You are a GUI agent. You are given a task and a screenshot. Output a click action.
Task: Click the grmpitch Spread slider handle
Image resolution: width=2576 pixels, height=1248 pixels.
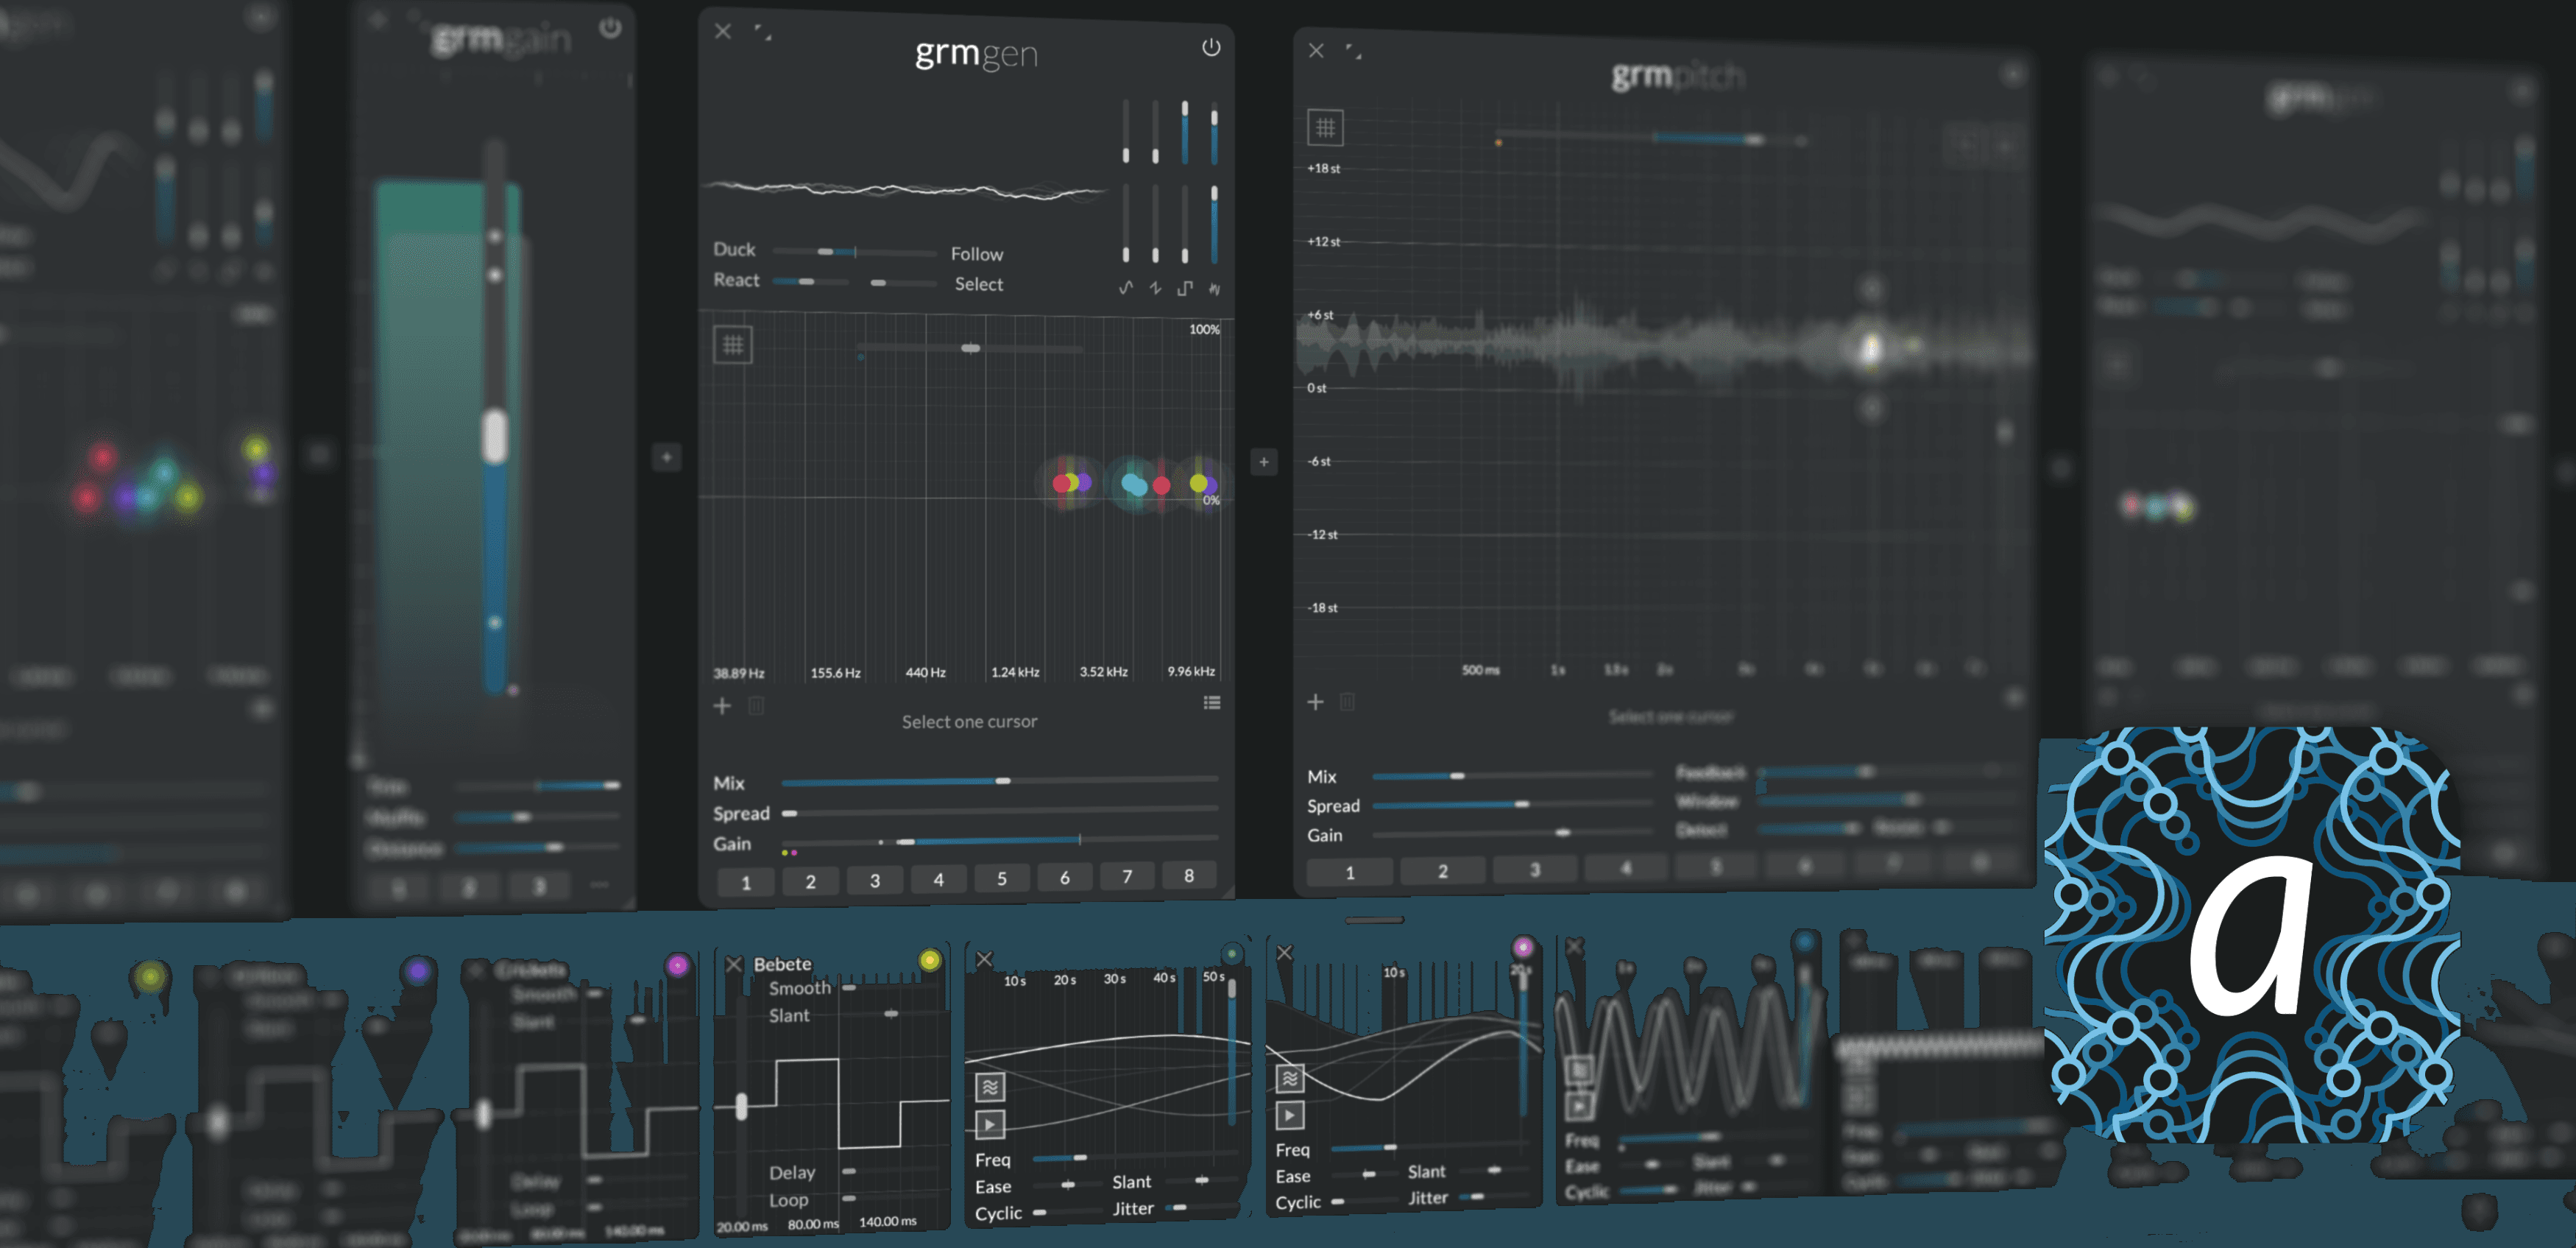(x=1522, y=804)
